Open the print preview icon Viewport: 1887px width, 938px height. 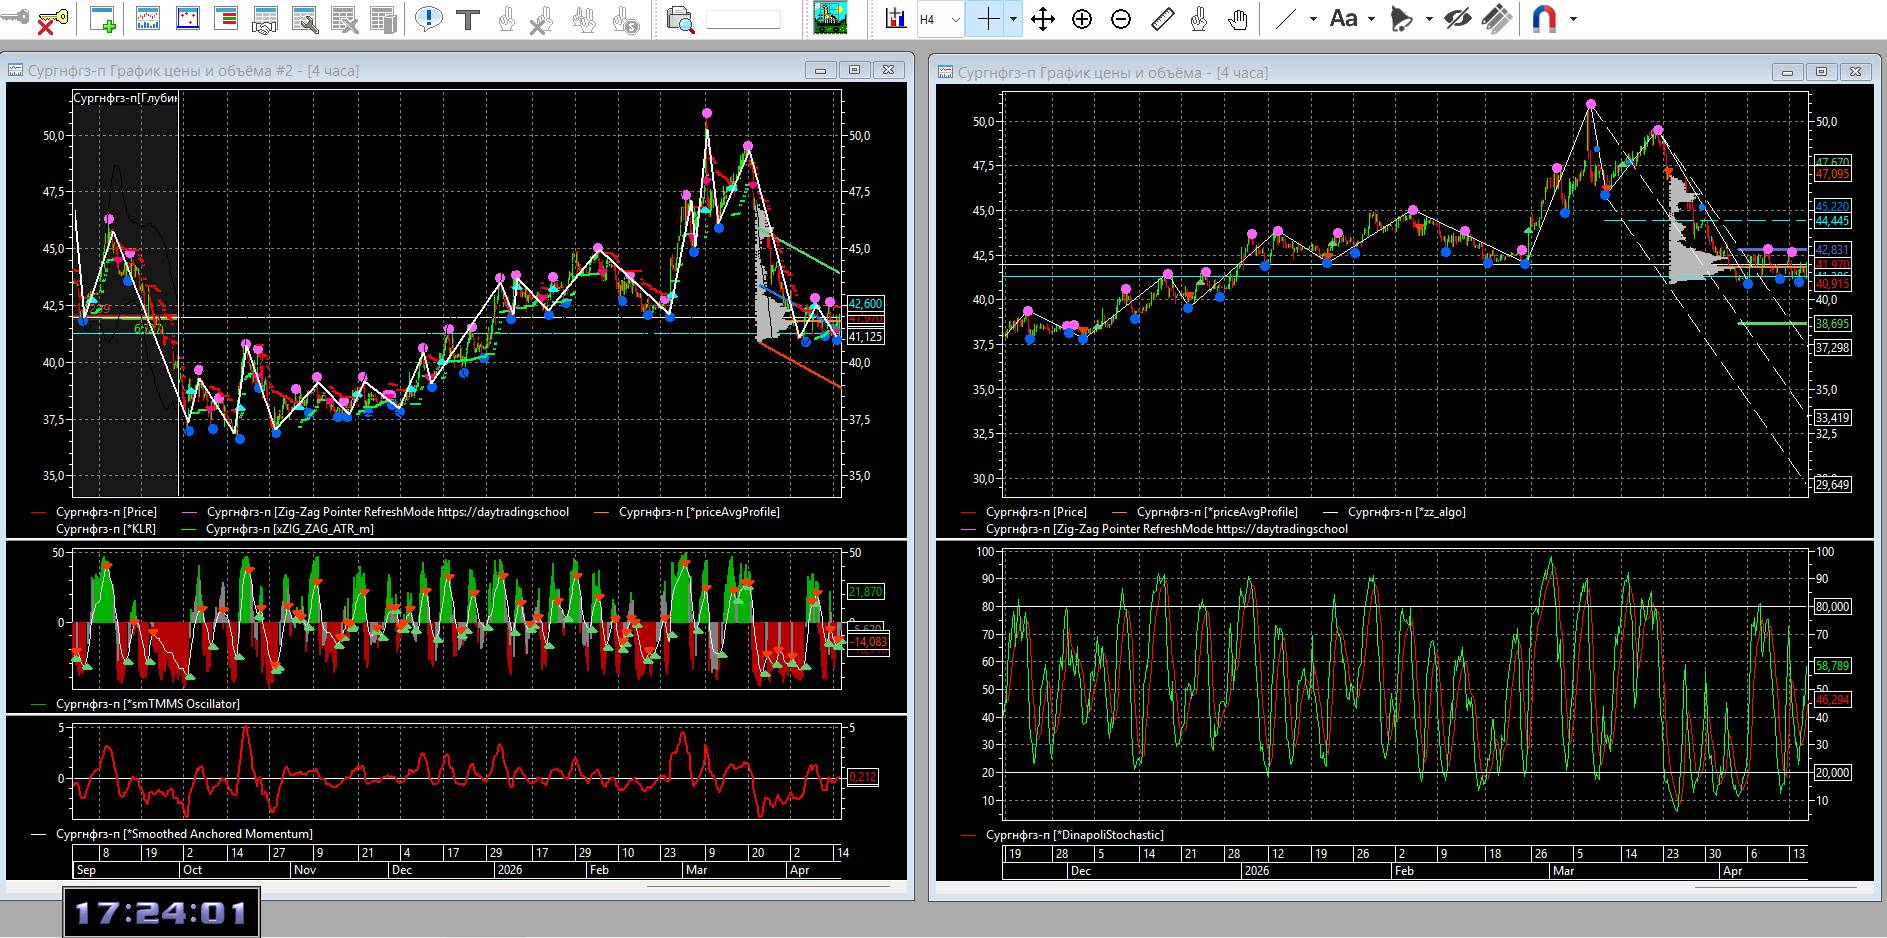[680, 19]
